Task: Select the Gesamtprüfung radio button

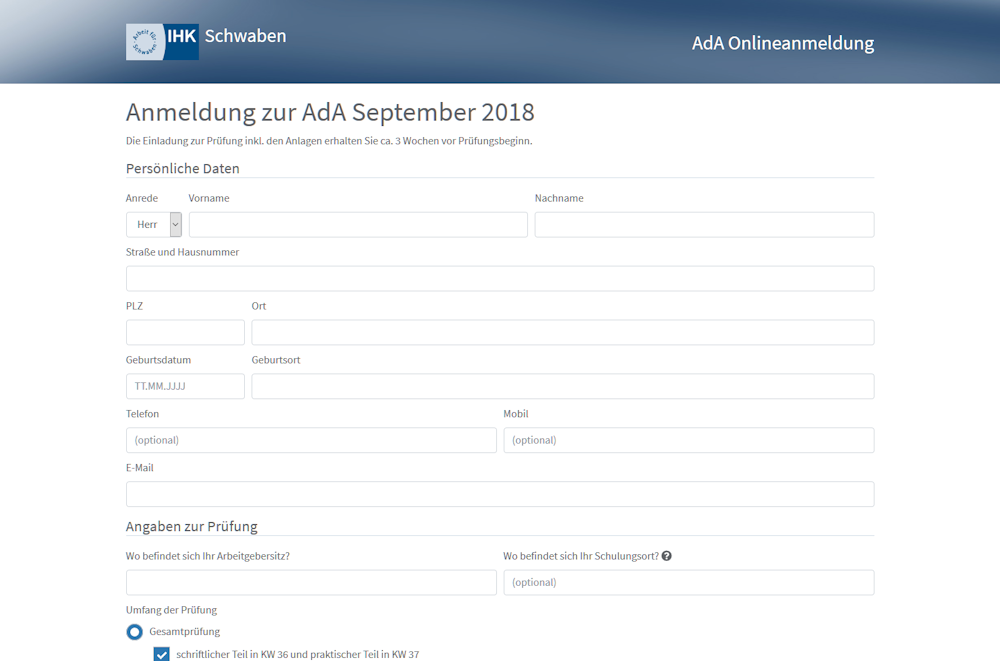Action: 135,632
